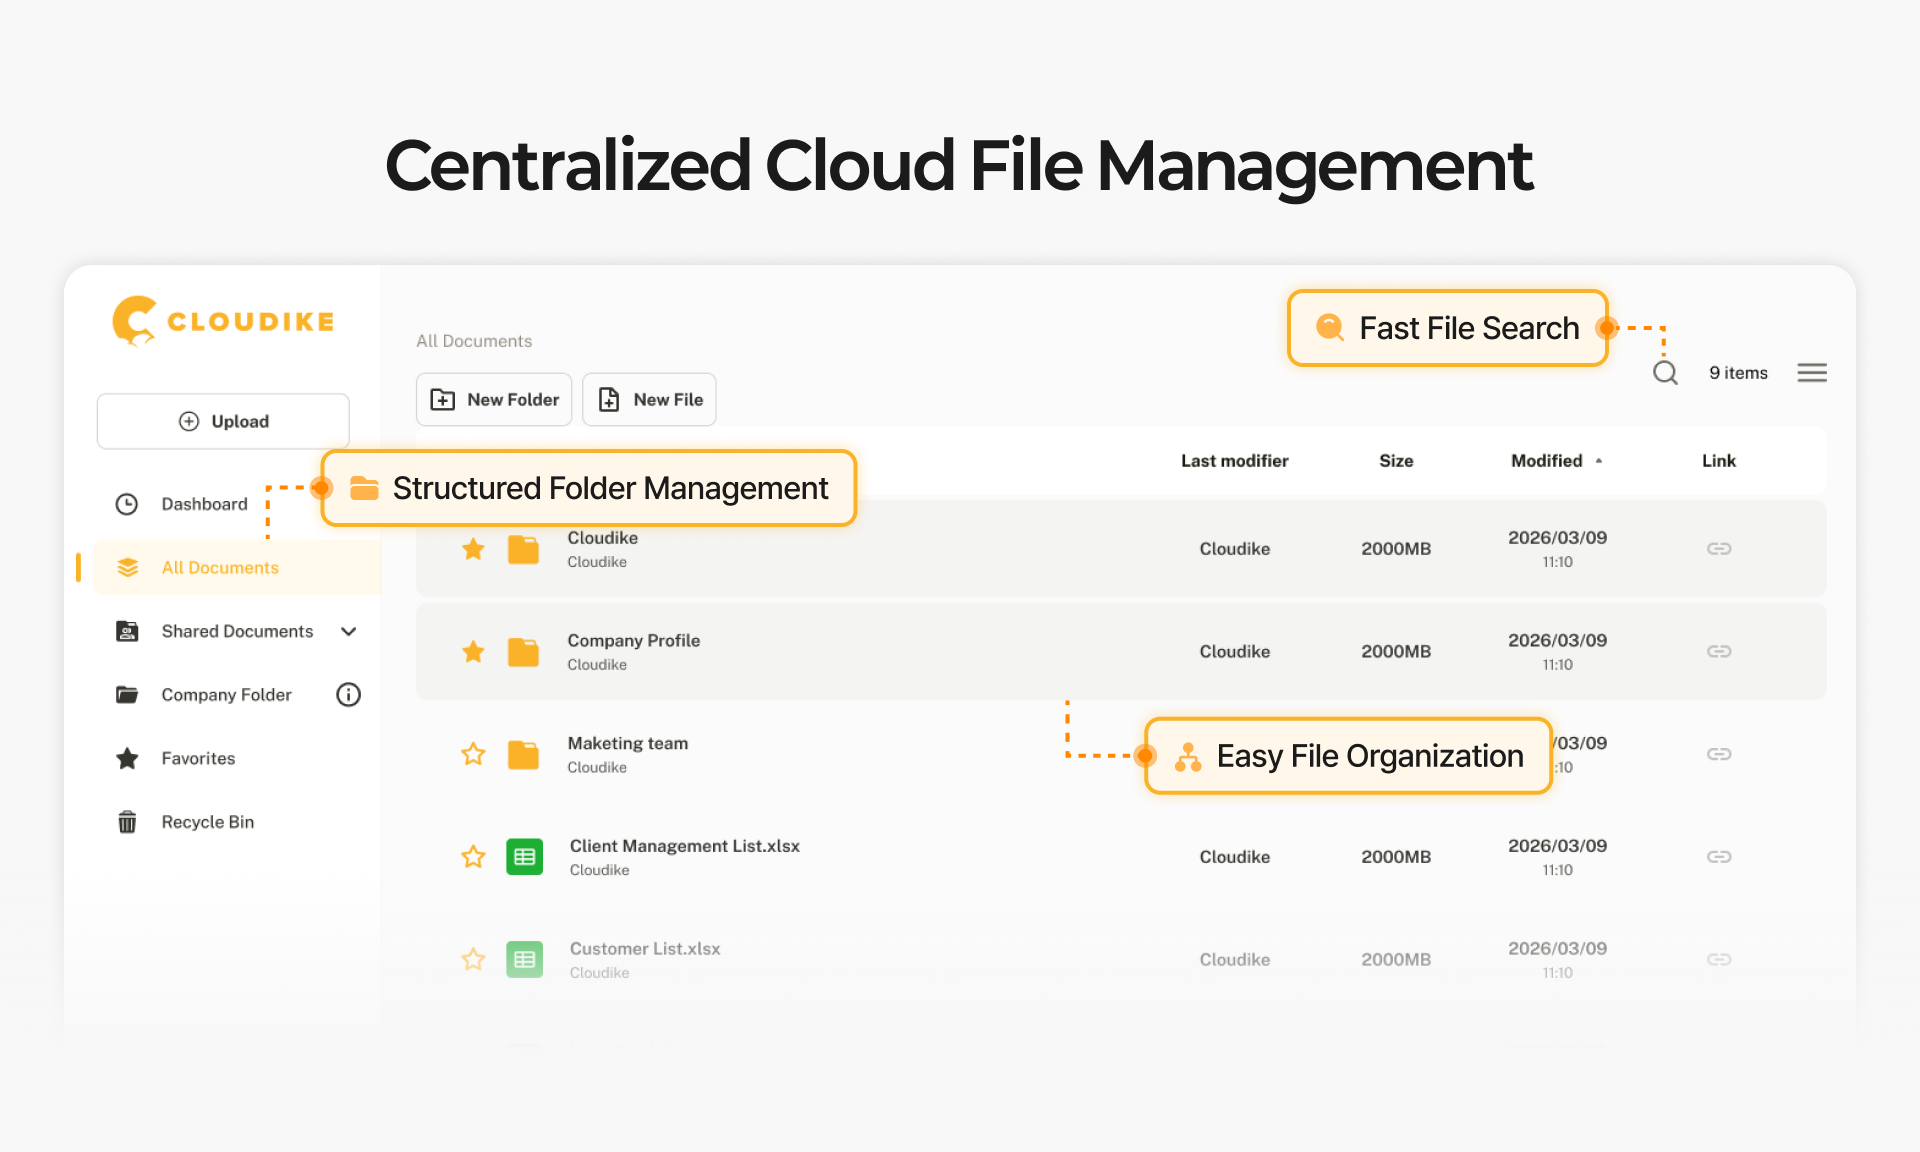This screenshot has height=1152, width=1920.
Task: Click the New File button
Action: click(x=649, y=400)
